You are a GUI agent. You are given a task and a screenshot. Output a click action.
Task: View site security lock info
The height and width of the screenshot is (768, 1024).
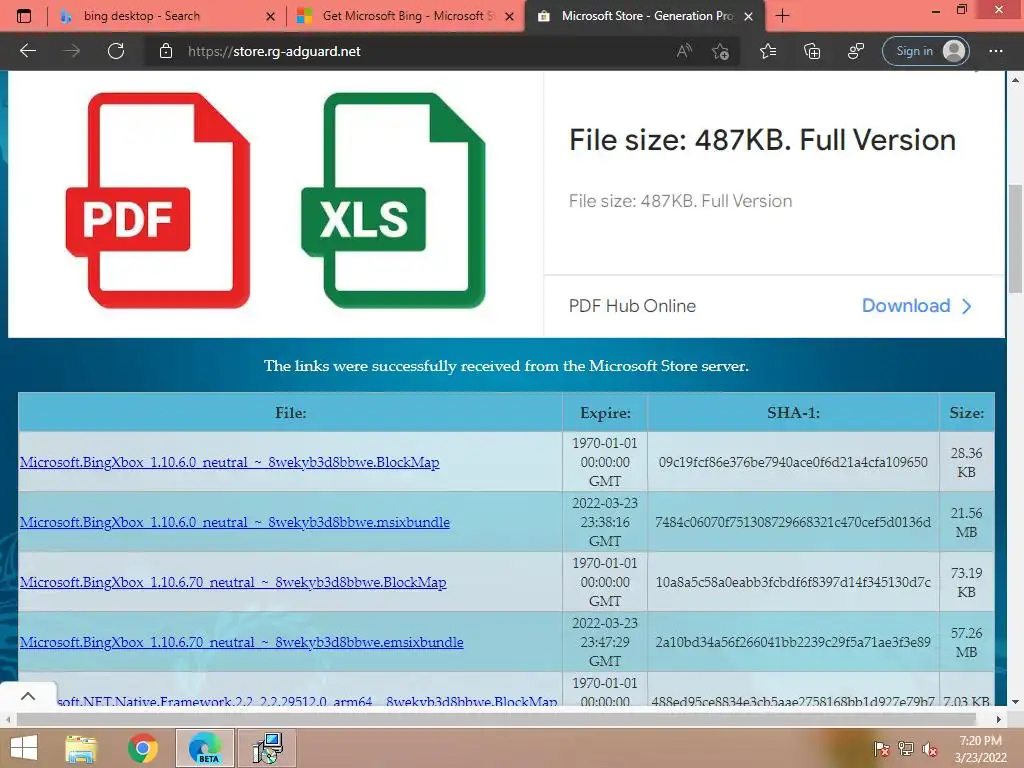pyautogui.click(x=166, y=51)
